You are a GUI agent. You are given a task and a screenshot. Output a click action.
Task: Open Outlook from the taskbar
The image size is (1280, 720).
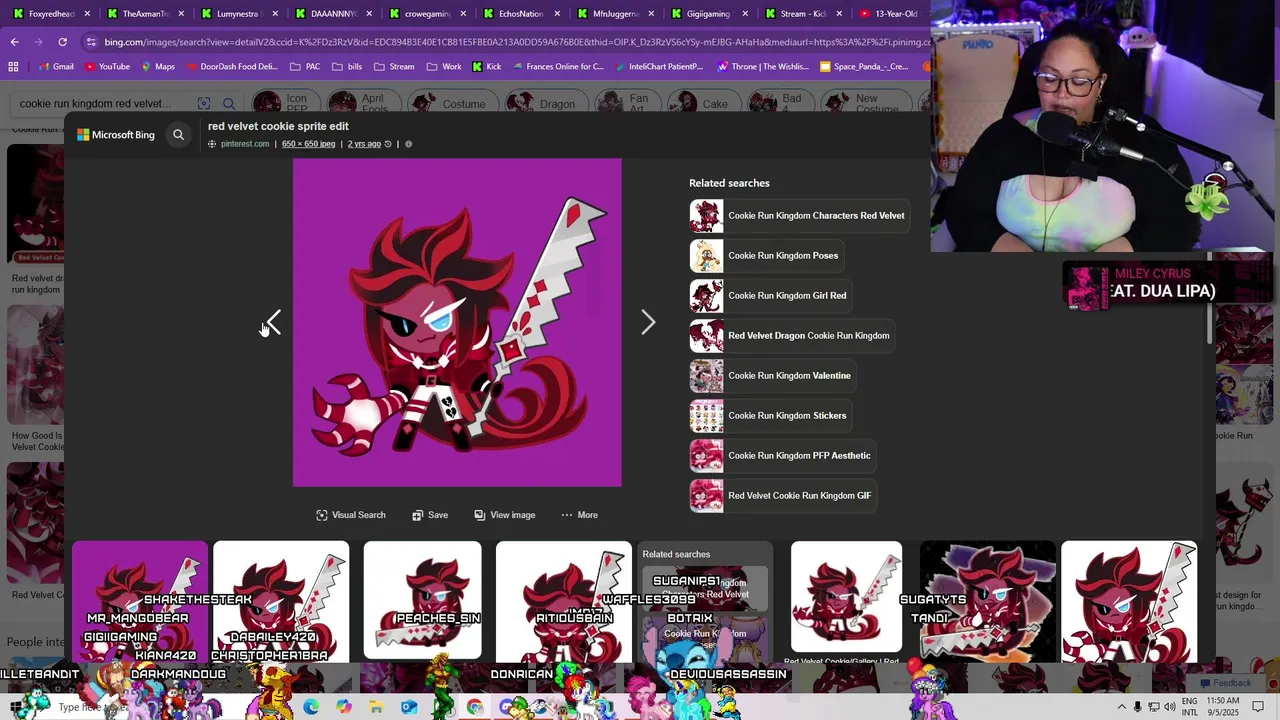click(x=409, y=707)
